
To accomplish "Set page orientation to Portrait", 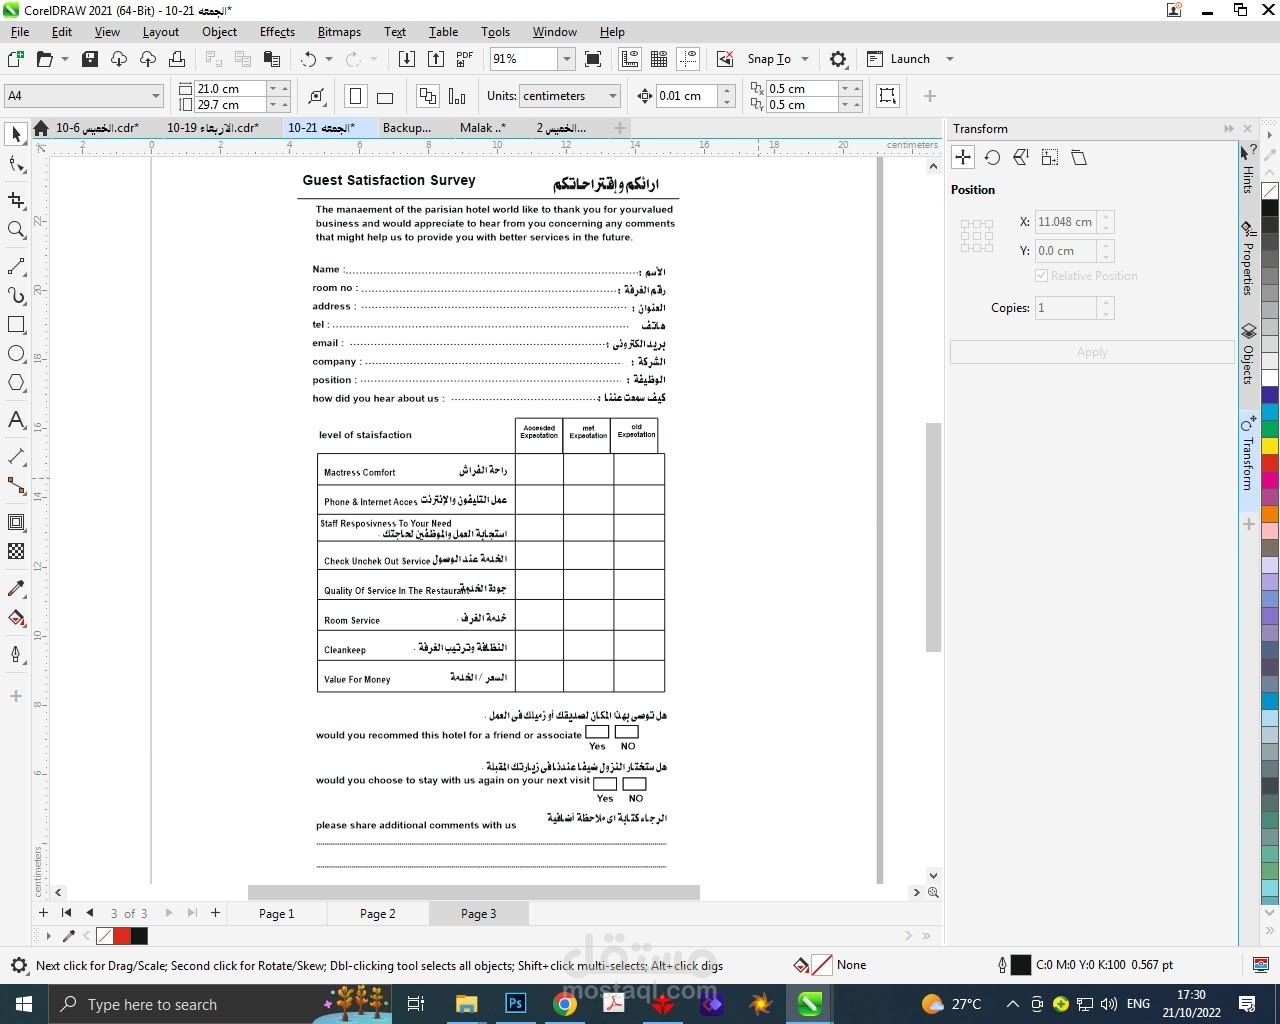I will pos(355,96).
